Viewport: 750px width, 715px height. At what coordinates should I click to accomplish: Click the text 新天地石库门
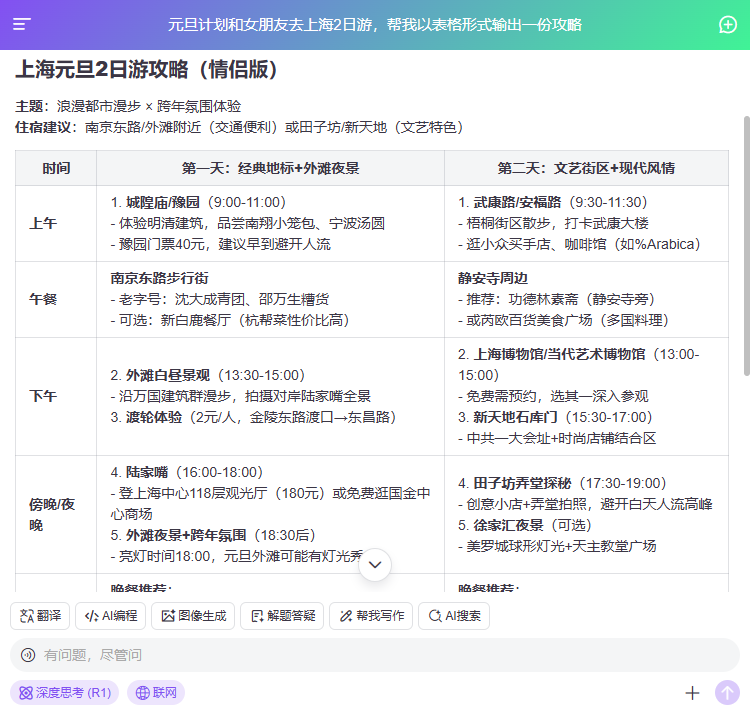click(x=516, y=418)
